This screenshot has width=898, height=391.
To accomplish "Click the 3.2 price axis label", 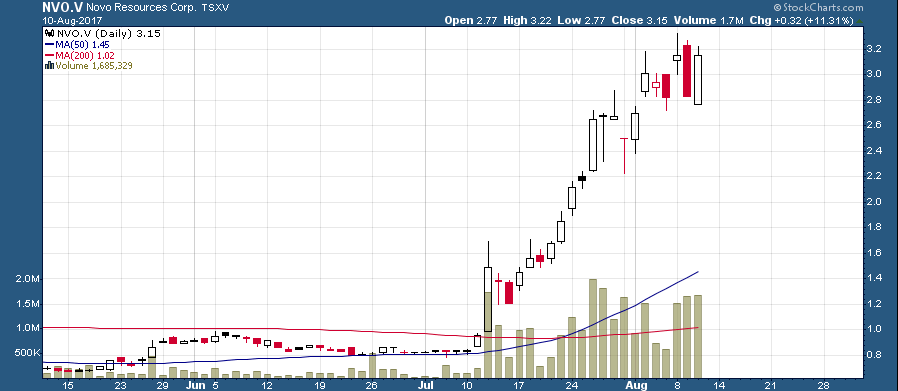I will point(874,49).
